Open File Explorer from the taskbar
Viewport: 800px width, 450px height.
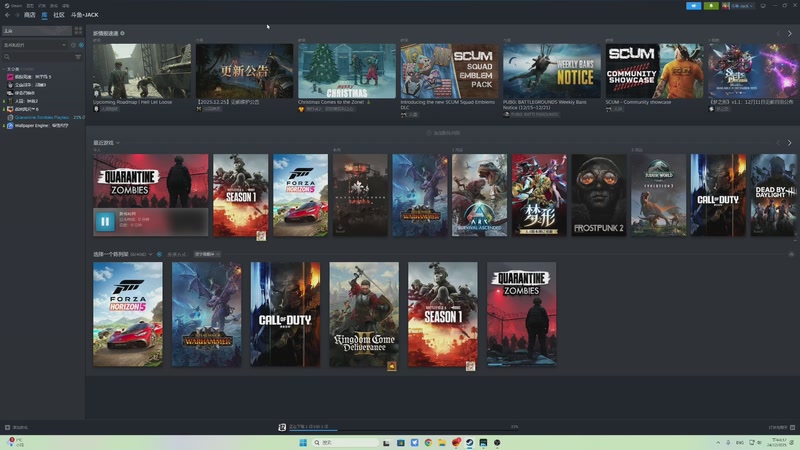[442, 442]
